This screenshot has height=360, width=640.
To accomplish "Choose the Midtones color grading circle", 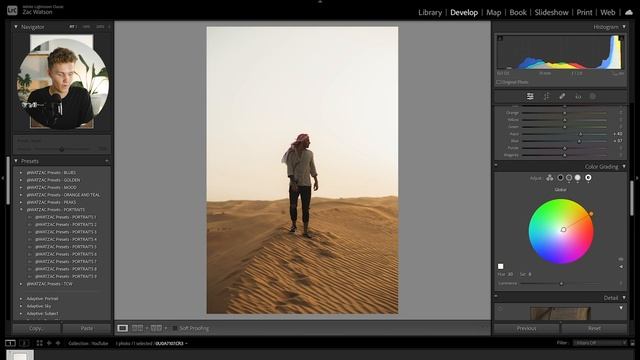I will tap(569, 178).
